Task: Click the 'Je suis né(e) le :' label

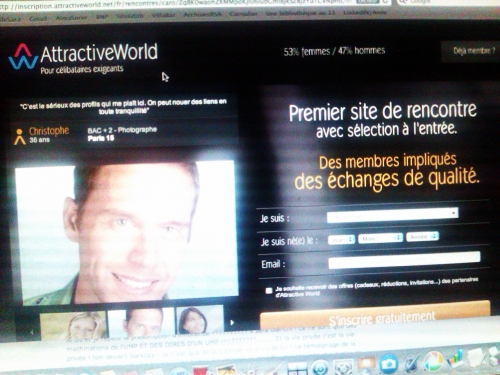Action: [289, 241]
